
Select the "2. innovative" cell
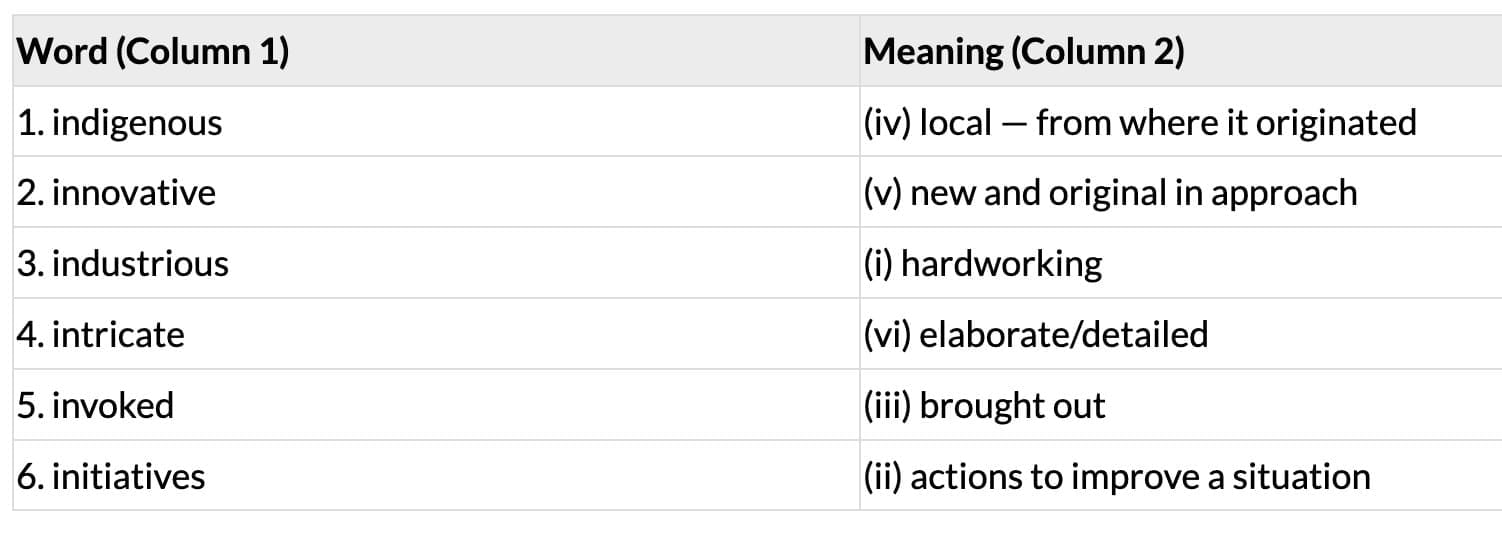116,192
